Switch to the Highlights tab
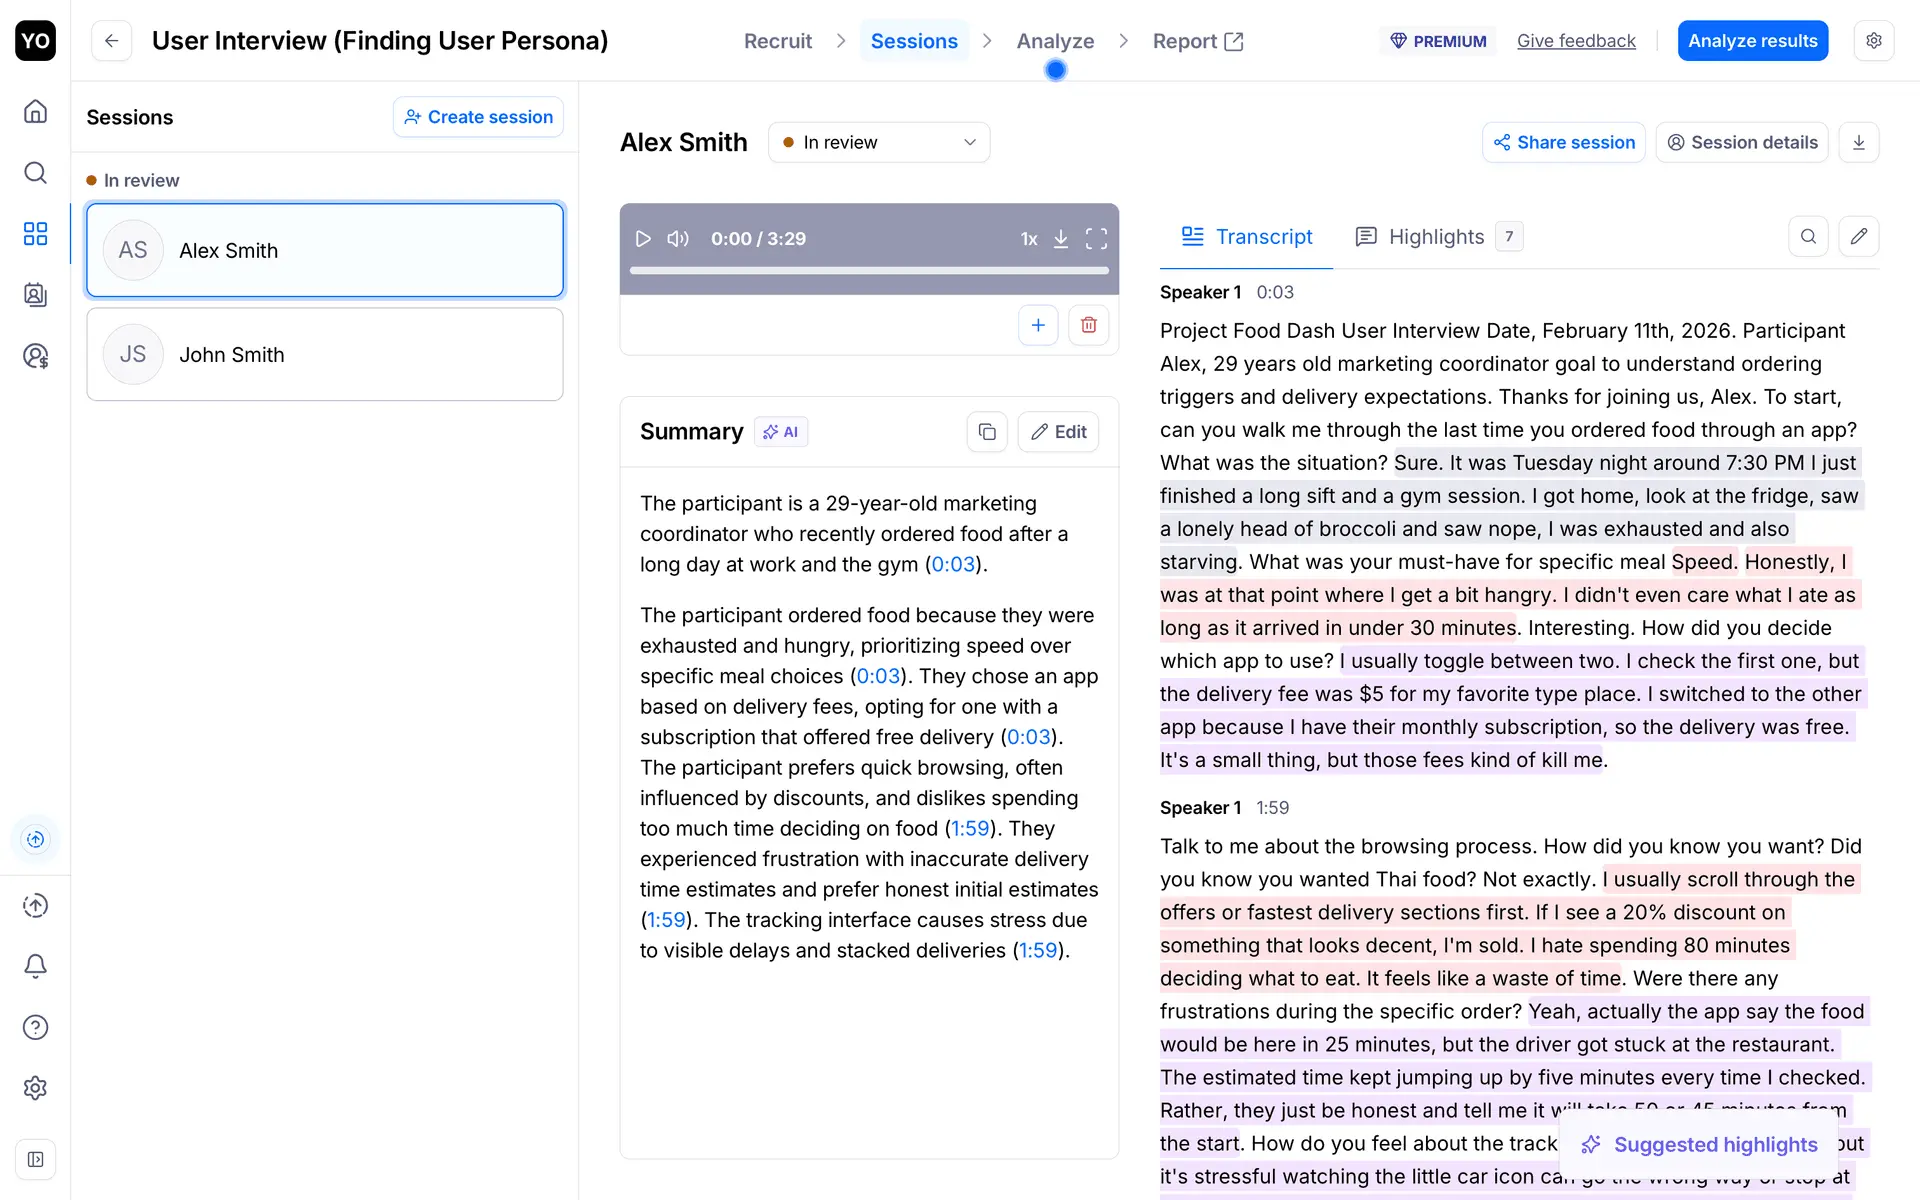This screenshot has height=1200, width=1920. pos(1436,237)
